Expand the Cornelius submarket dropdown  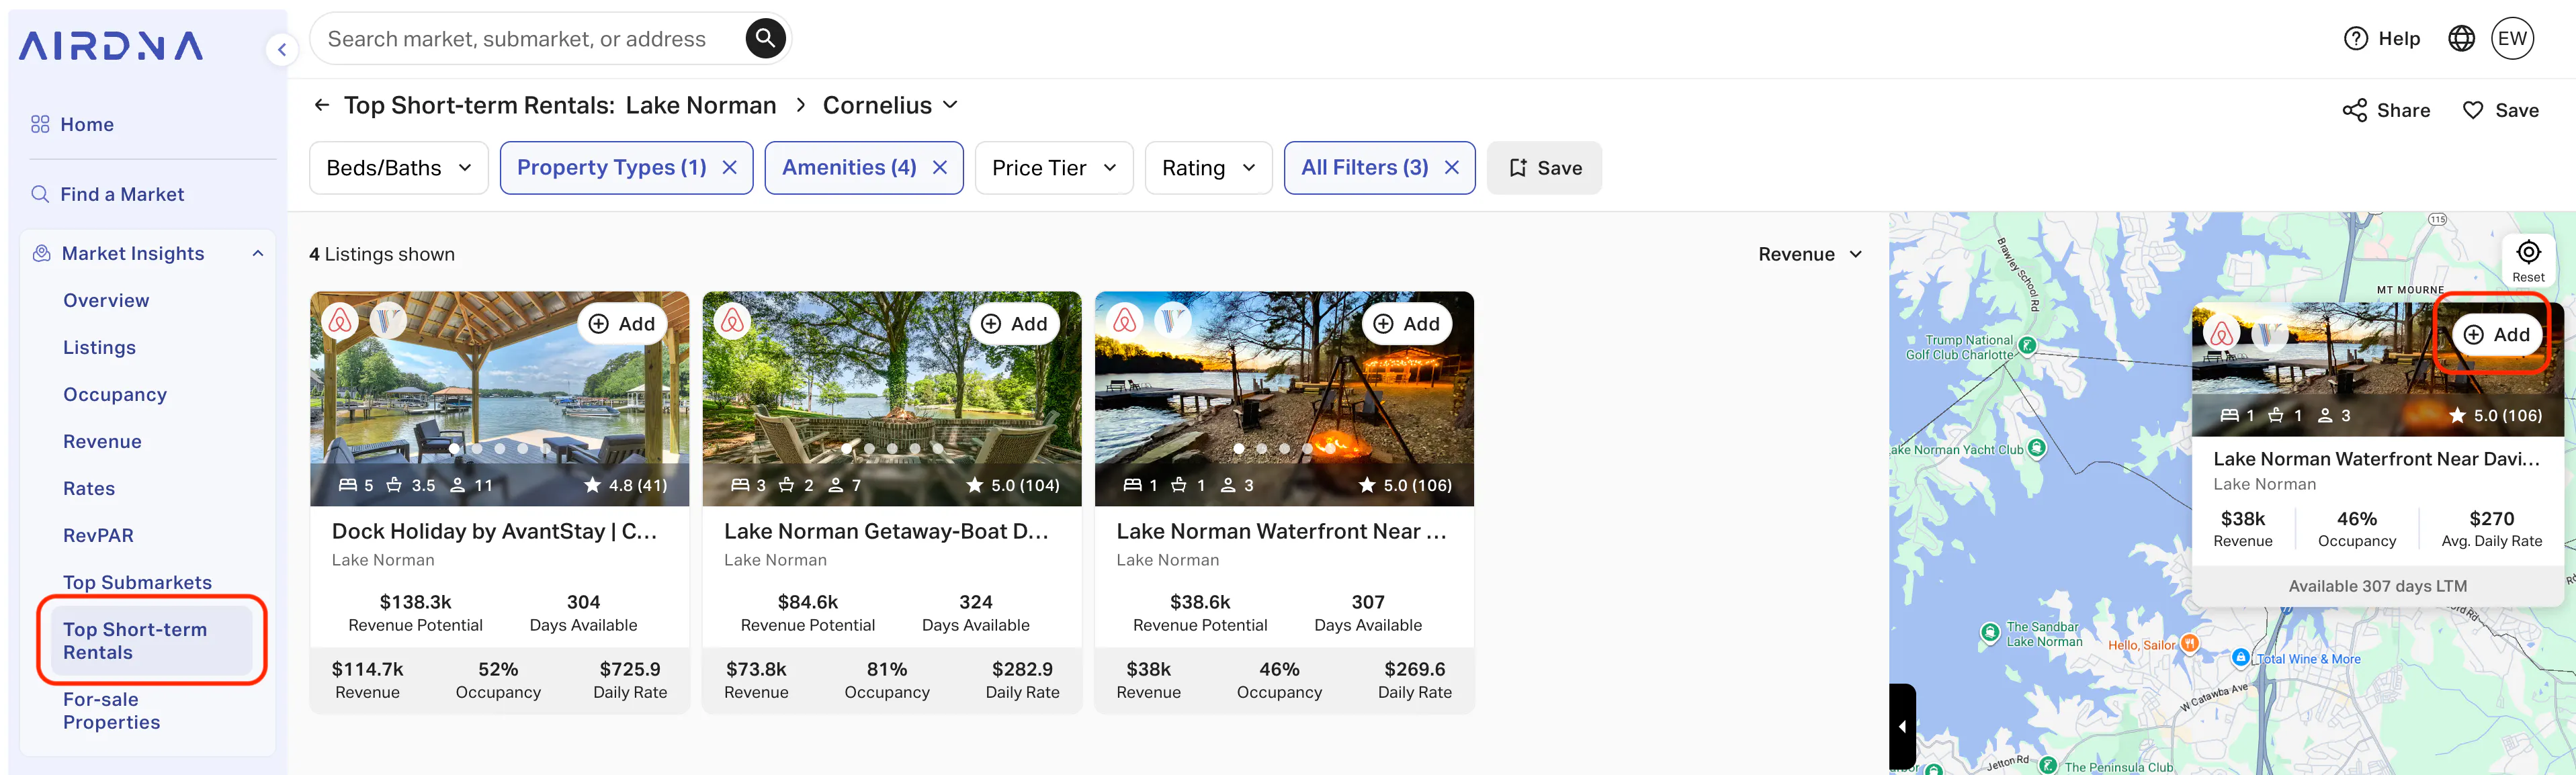(x=890, y=105)
